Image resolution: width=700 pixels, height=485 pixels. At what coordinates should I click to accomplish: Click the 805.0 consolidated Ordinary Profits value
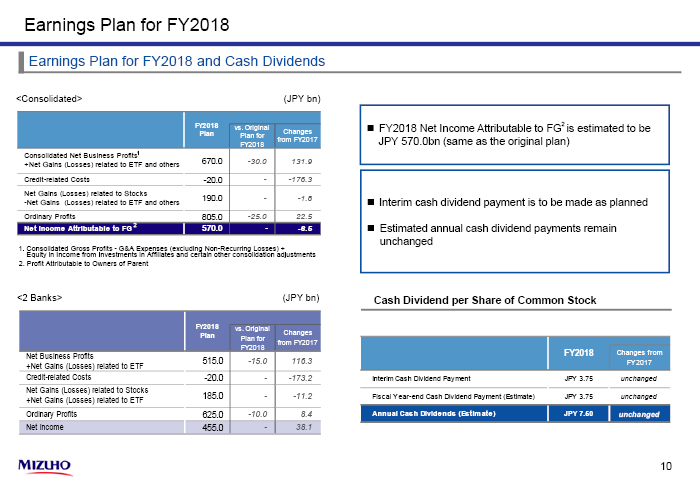click(210, 213)
